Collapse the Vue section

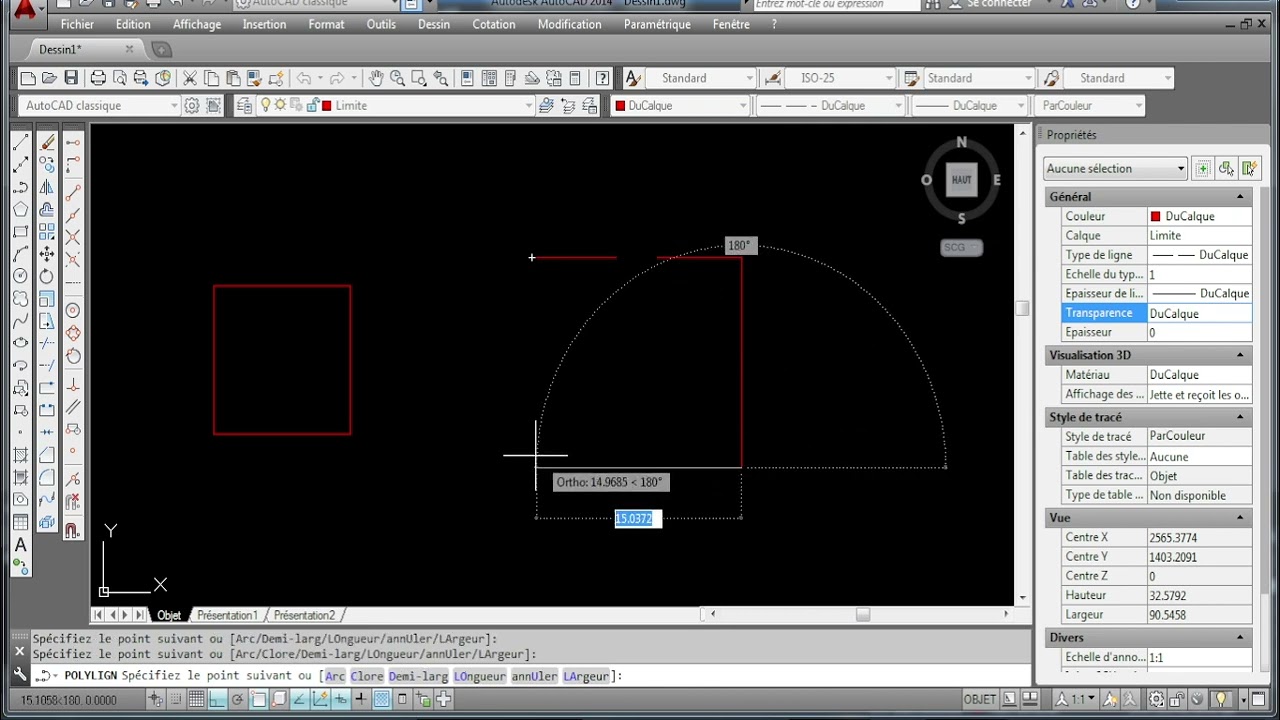[x=1240, y=518]
